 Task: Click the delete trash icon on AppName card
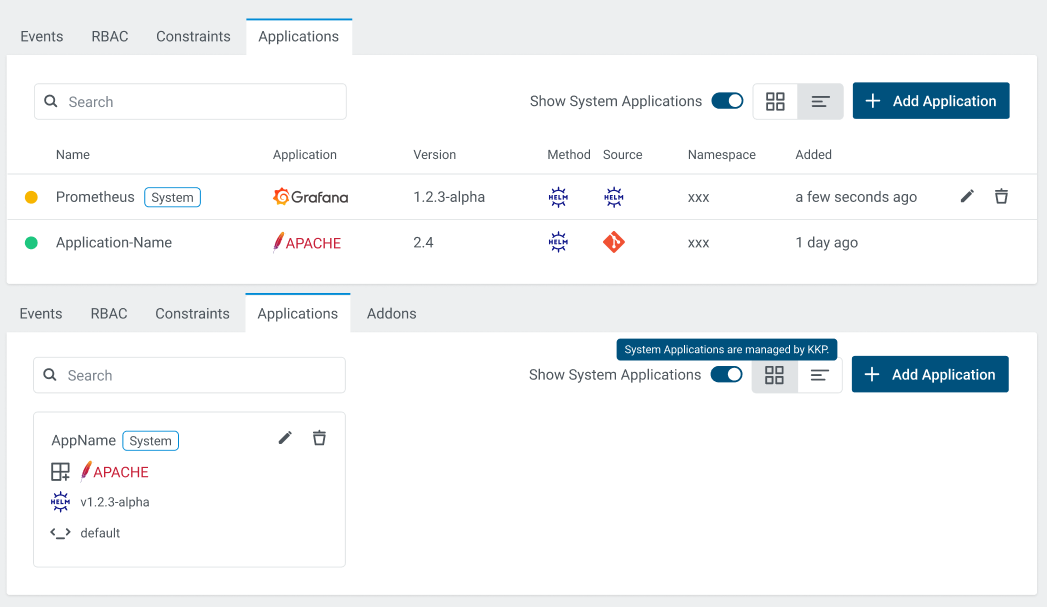click(319, 438)
